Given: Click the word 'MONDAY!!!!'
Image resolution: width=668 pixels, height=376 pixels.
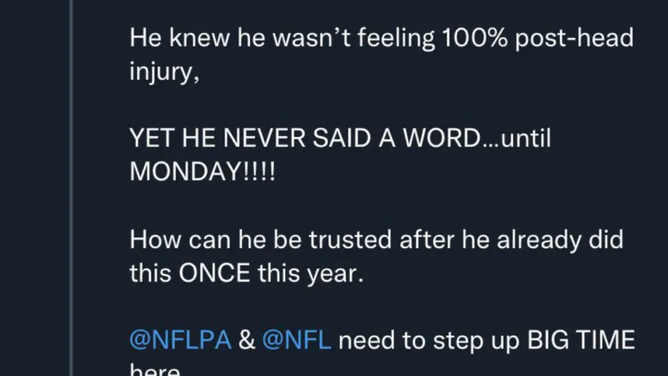Looking at the screenshot, I should (202, 172).
